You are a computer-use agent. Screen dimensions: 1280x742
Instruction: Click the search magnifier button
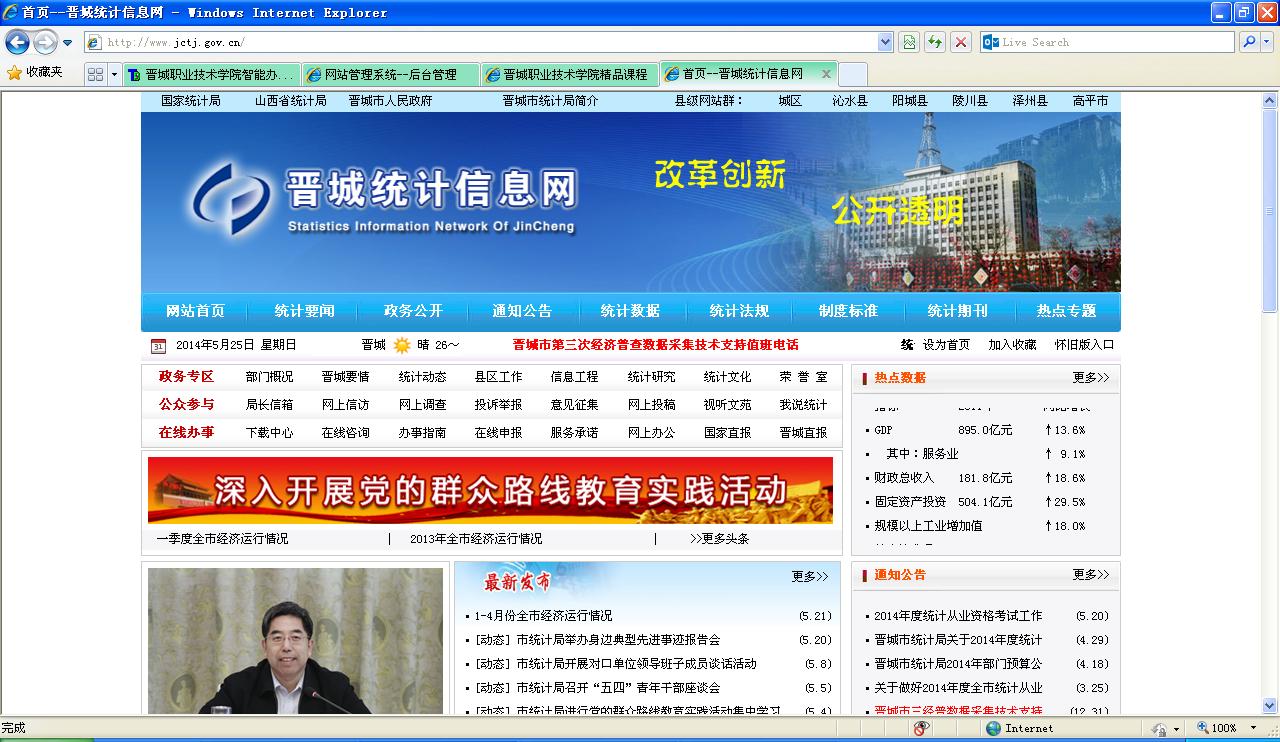1249,42
